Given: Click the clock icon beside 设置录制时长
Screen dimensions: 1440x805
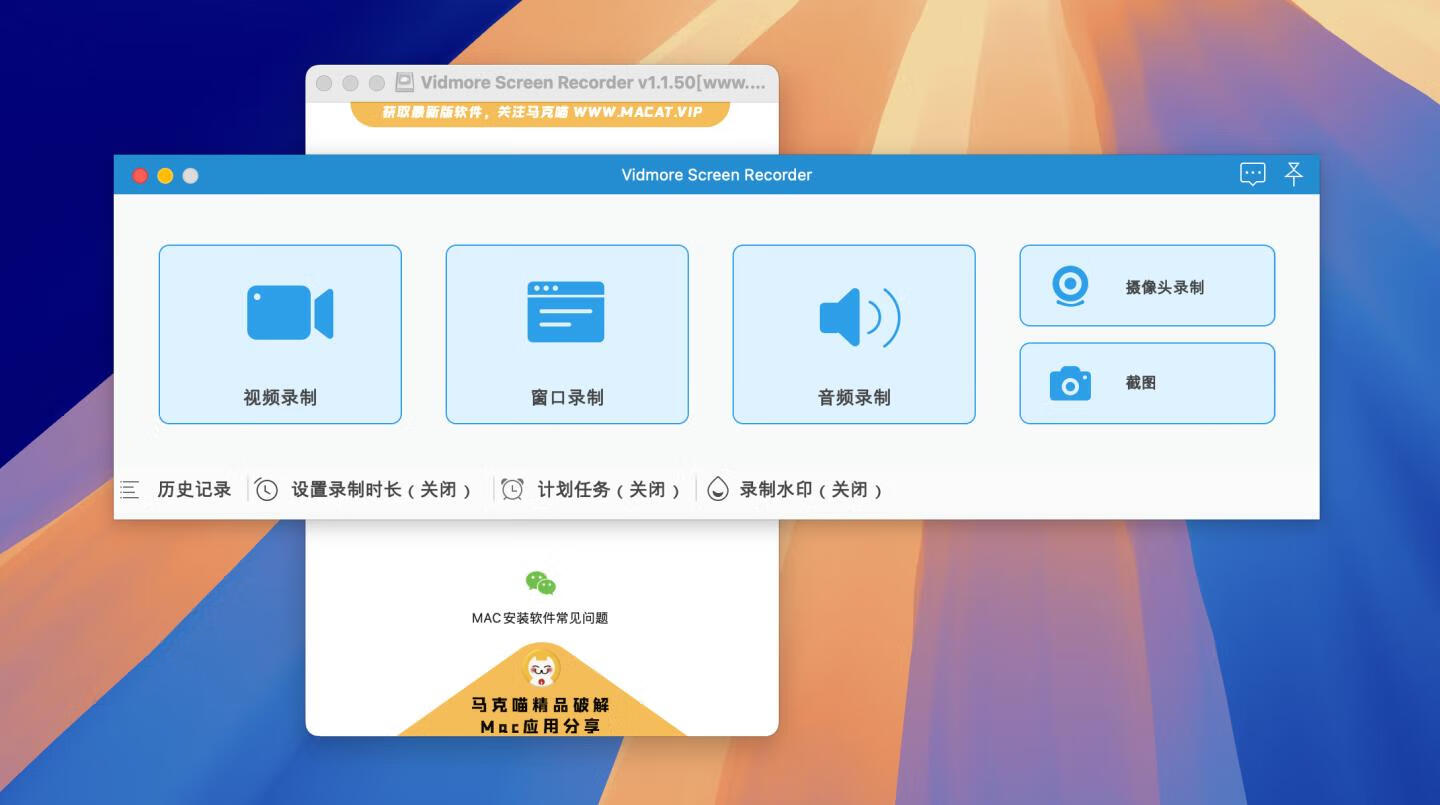Looking at the screenshot, I should coord(266,489).
